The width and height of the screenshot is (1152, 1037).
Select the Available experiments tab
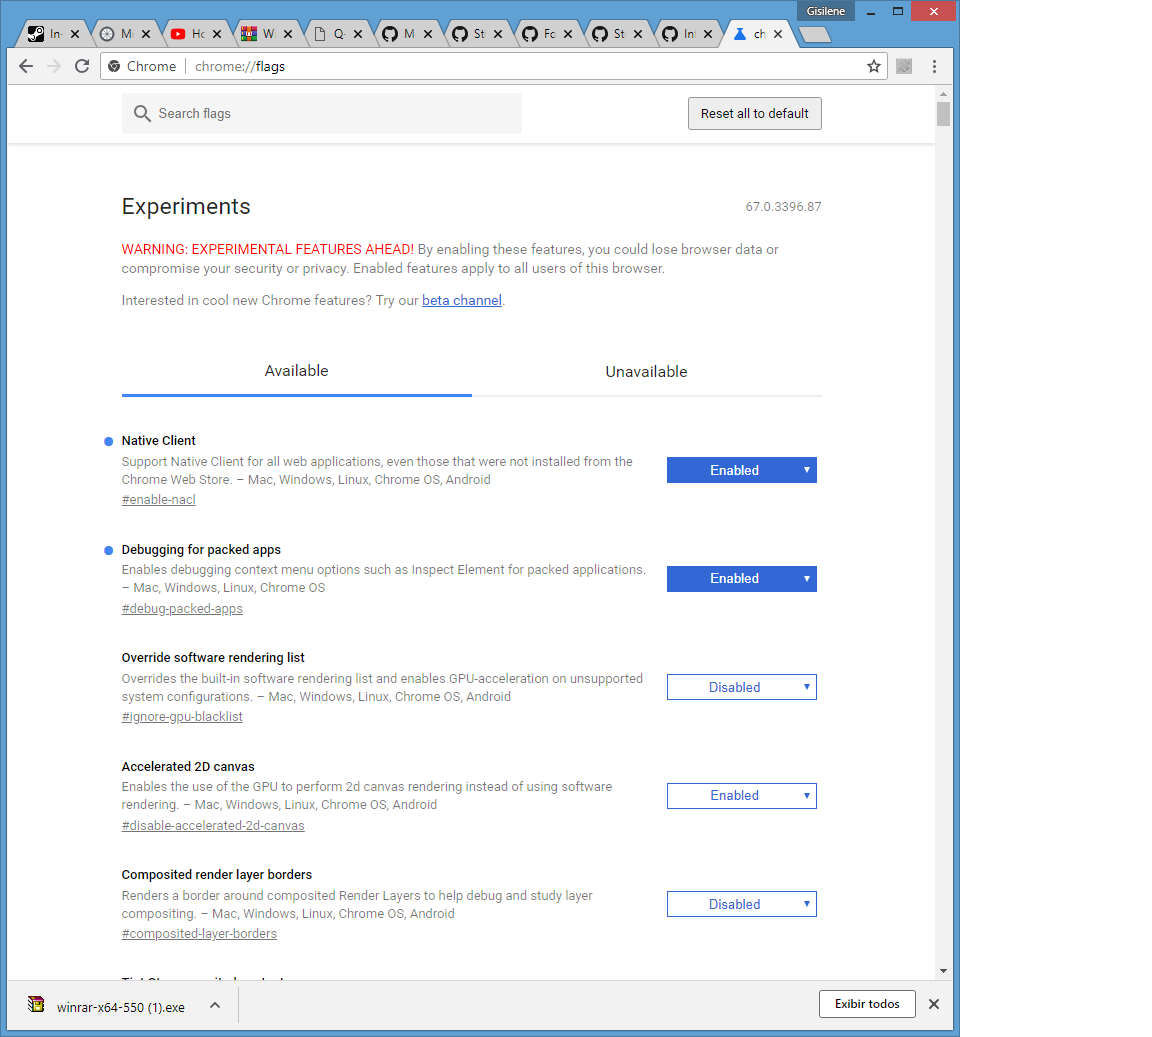(x=296, y=371)
